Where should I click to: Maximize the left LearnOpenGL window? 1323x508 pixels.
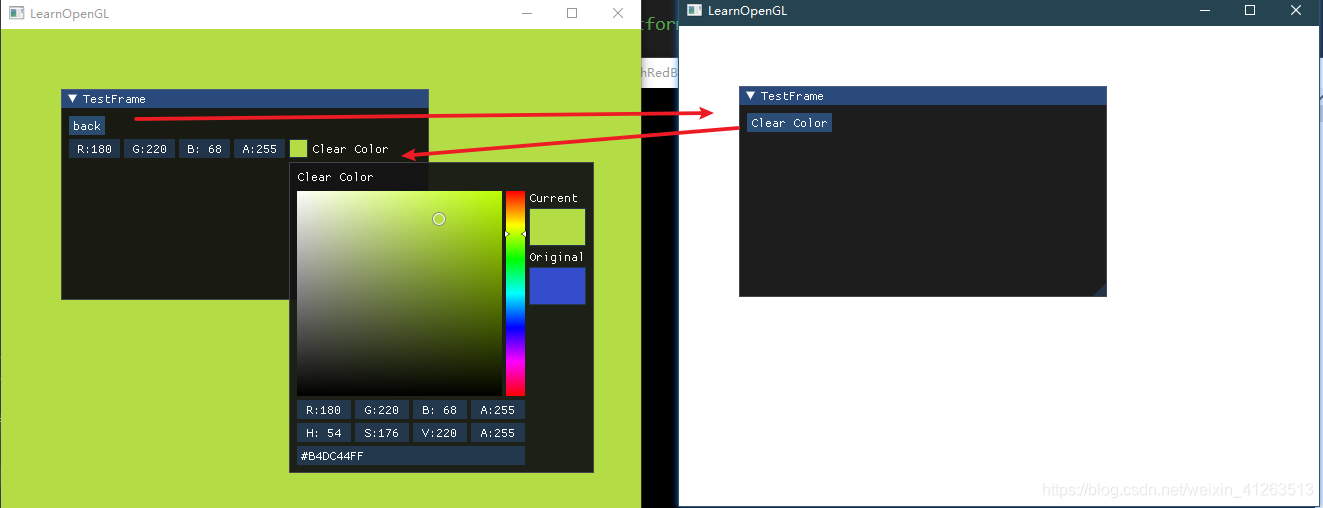click(x=572, y=13)
